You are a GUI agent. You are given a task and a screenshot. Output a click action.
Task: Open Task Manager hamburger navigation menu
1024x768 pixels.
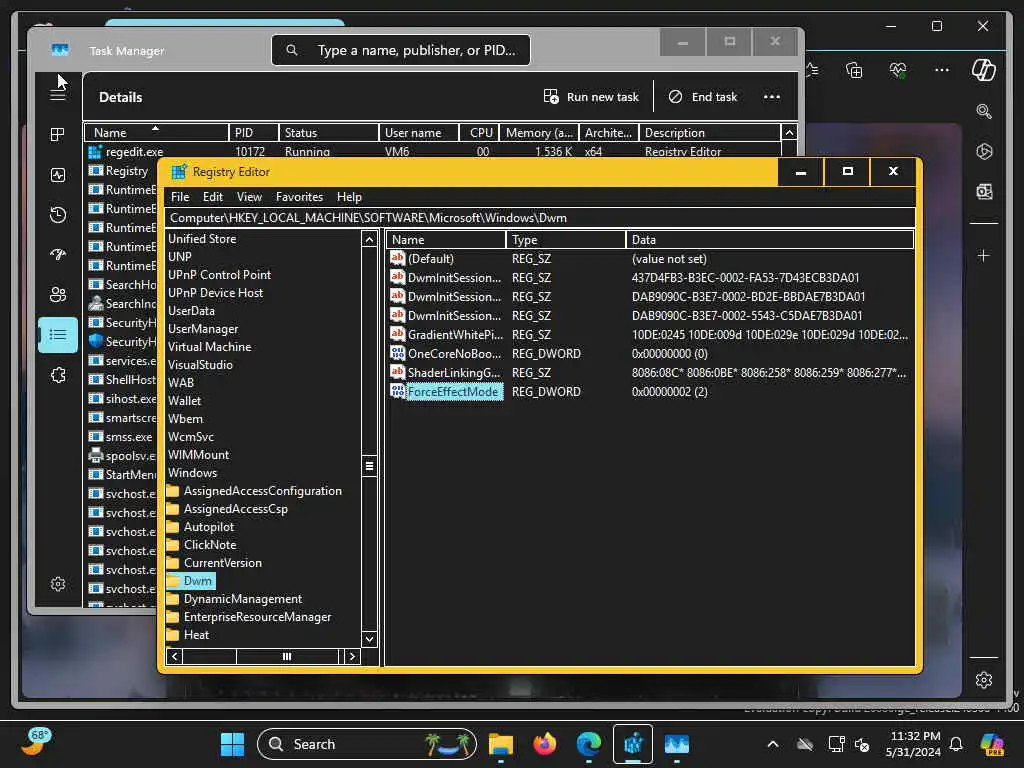[57, 95]
